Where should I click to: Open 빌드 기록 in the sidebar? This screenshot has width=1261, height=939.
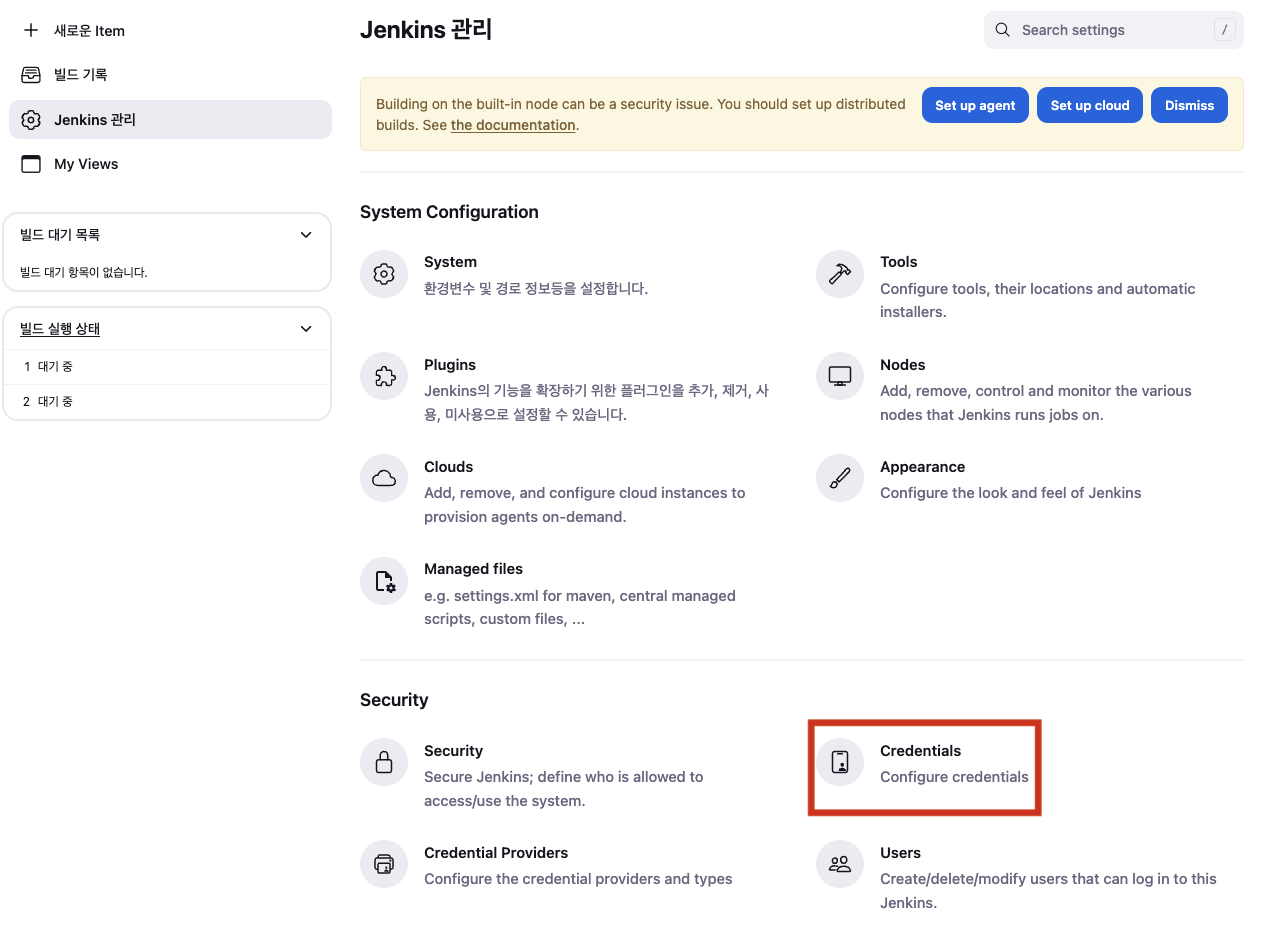click(x=170, y=75)
